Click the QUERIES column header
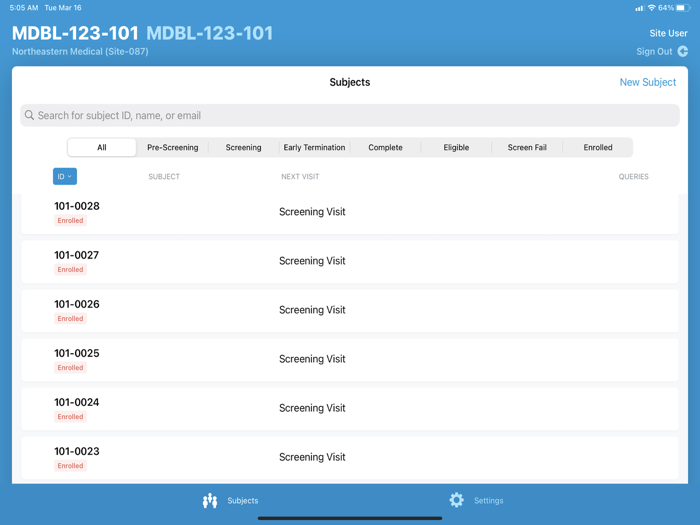 coord(633,177)
